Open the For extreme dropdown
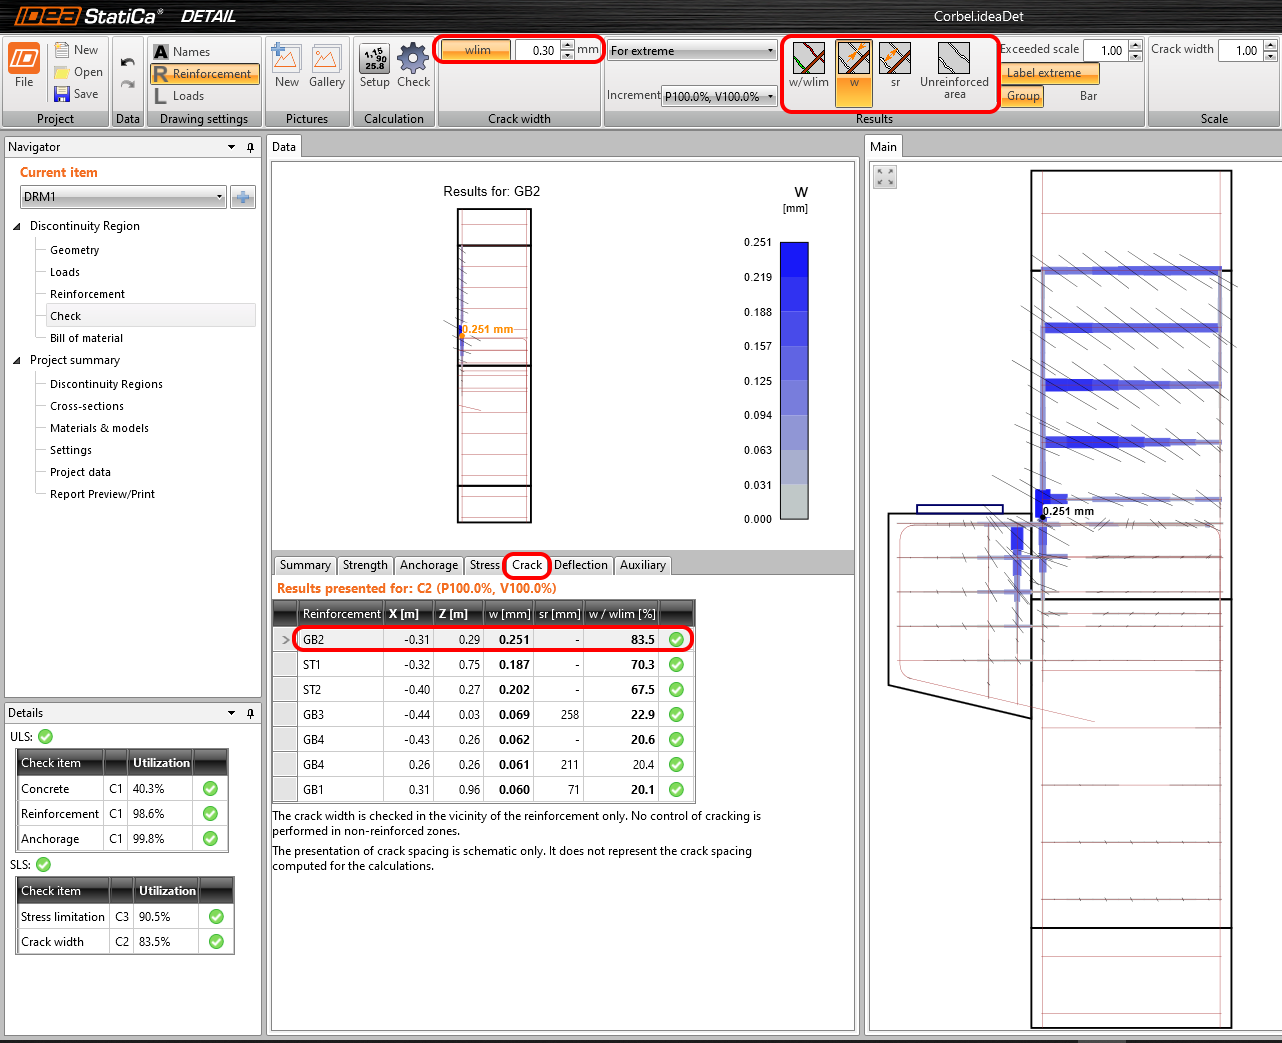The width and height of the screenshot is (1282, 1043). tap(692, 51)
